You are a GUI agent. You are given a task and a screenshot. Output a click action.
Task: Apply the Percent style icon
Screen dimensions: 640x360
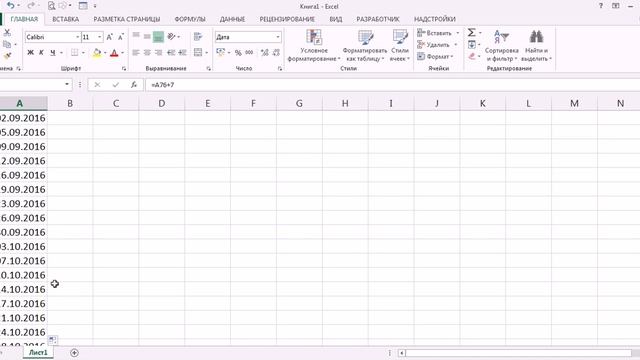click(238, 53)
